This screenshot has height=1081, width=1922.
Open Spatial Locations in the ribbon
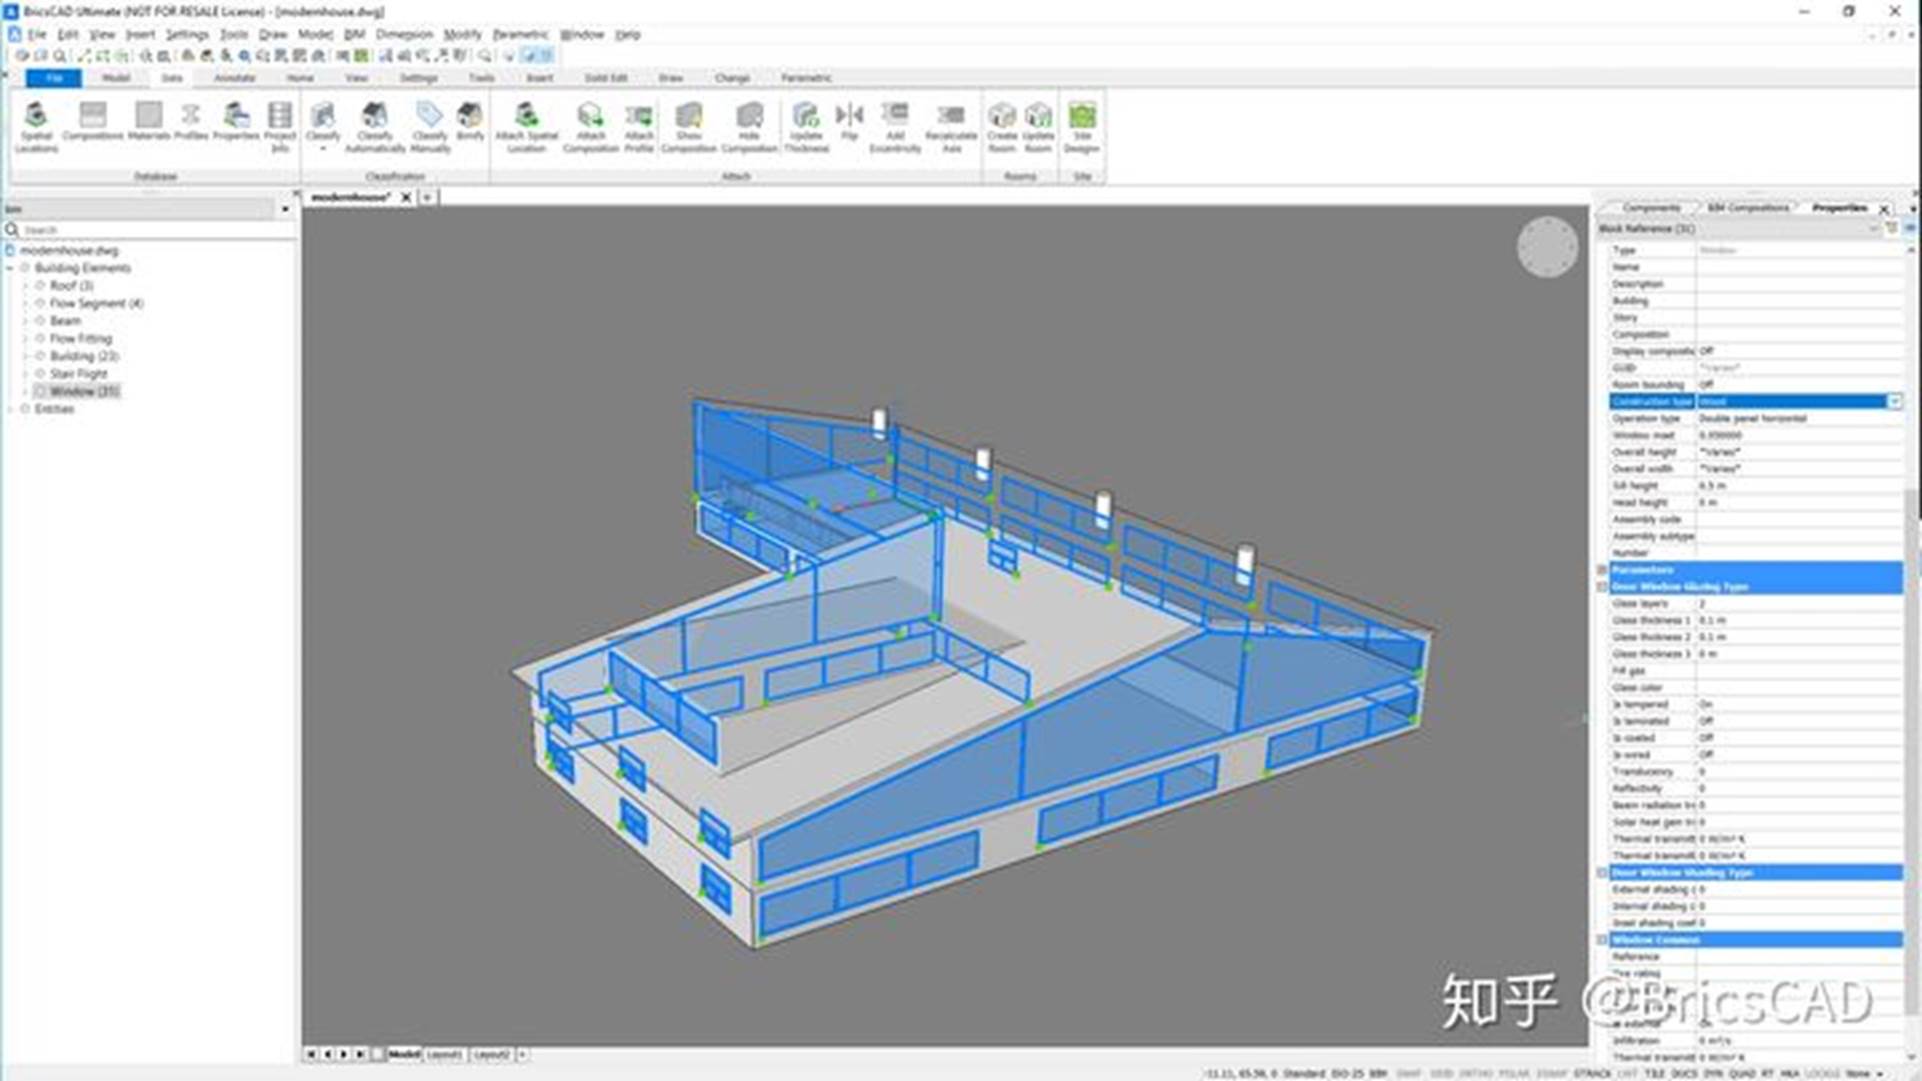point(36,126)
